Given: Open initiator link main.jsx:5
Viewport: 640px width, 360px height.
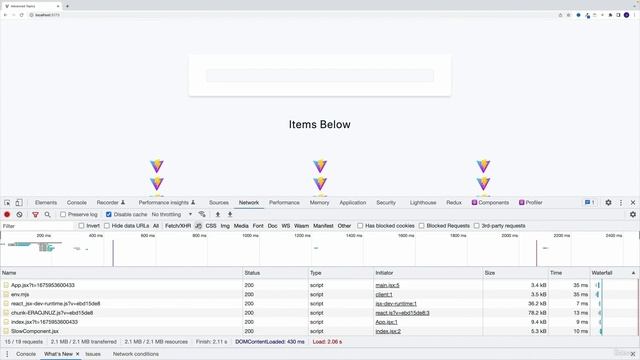Looking at the screenshot, I should (387, 285).
